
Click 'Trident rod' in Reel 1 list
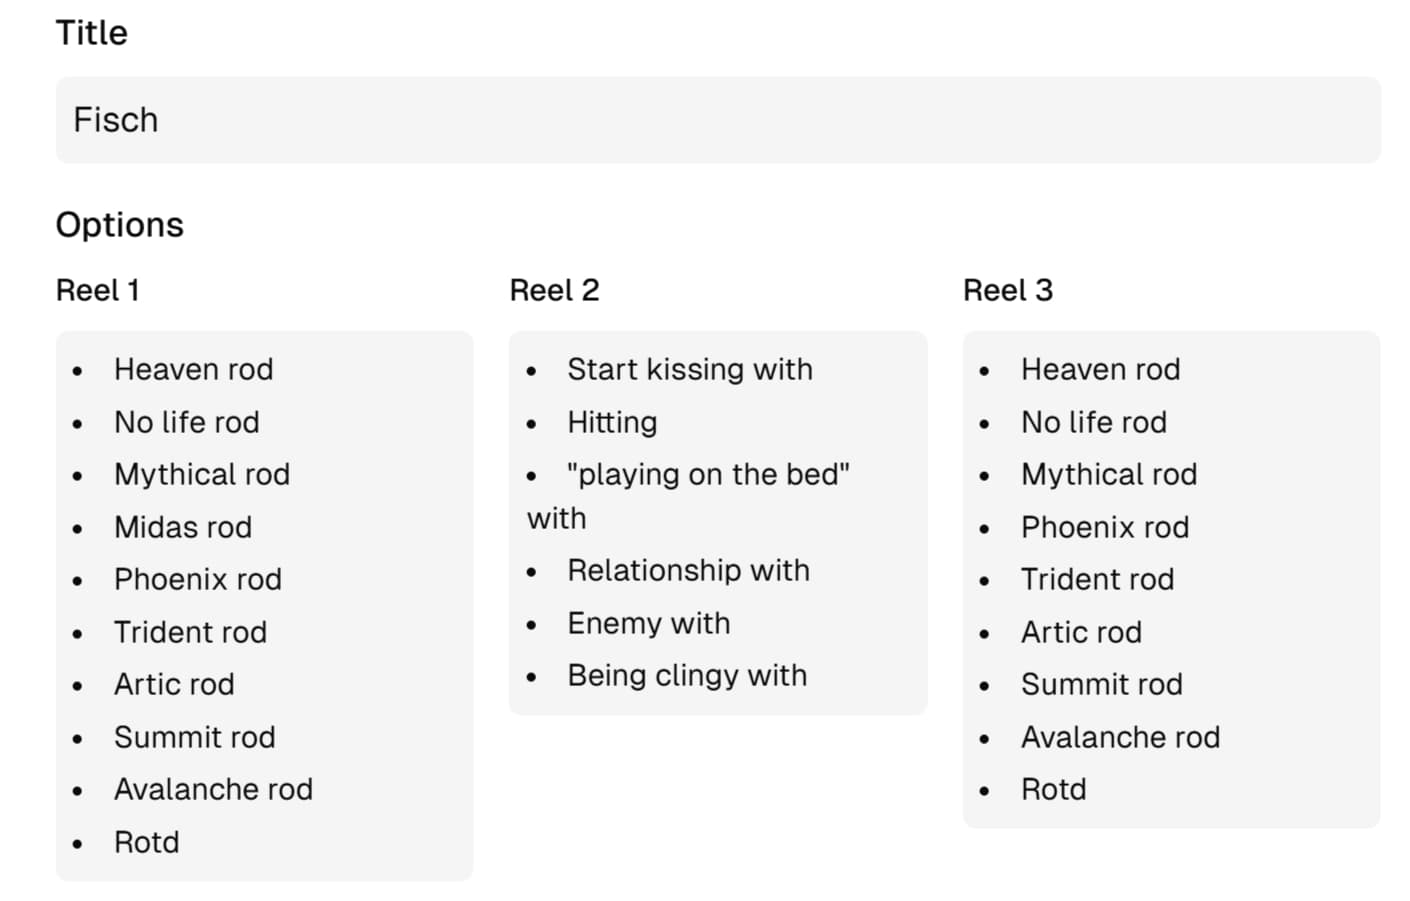click(190, 632)
